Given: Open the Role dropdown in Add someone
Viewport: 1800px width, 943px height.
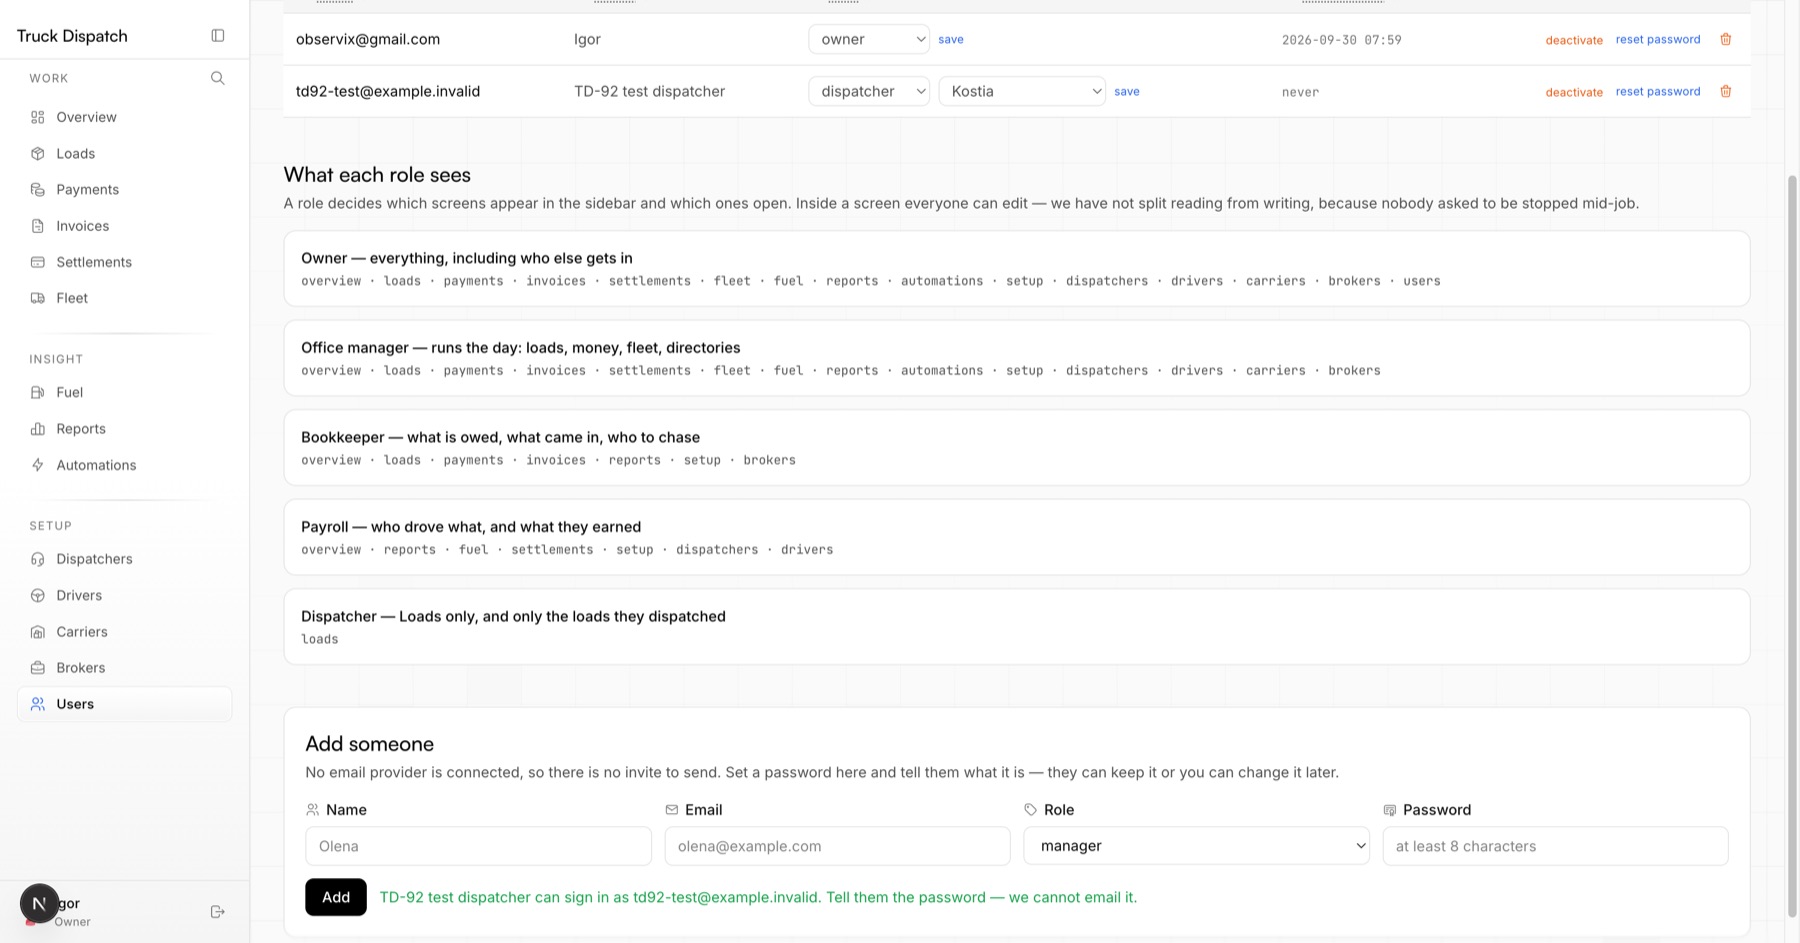Looking at the screenshot, I should pyautogui.click(x=1197, y=846).
